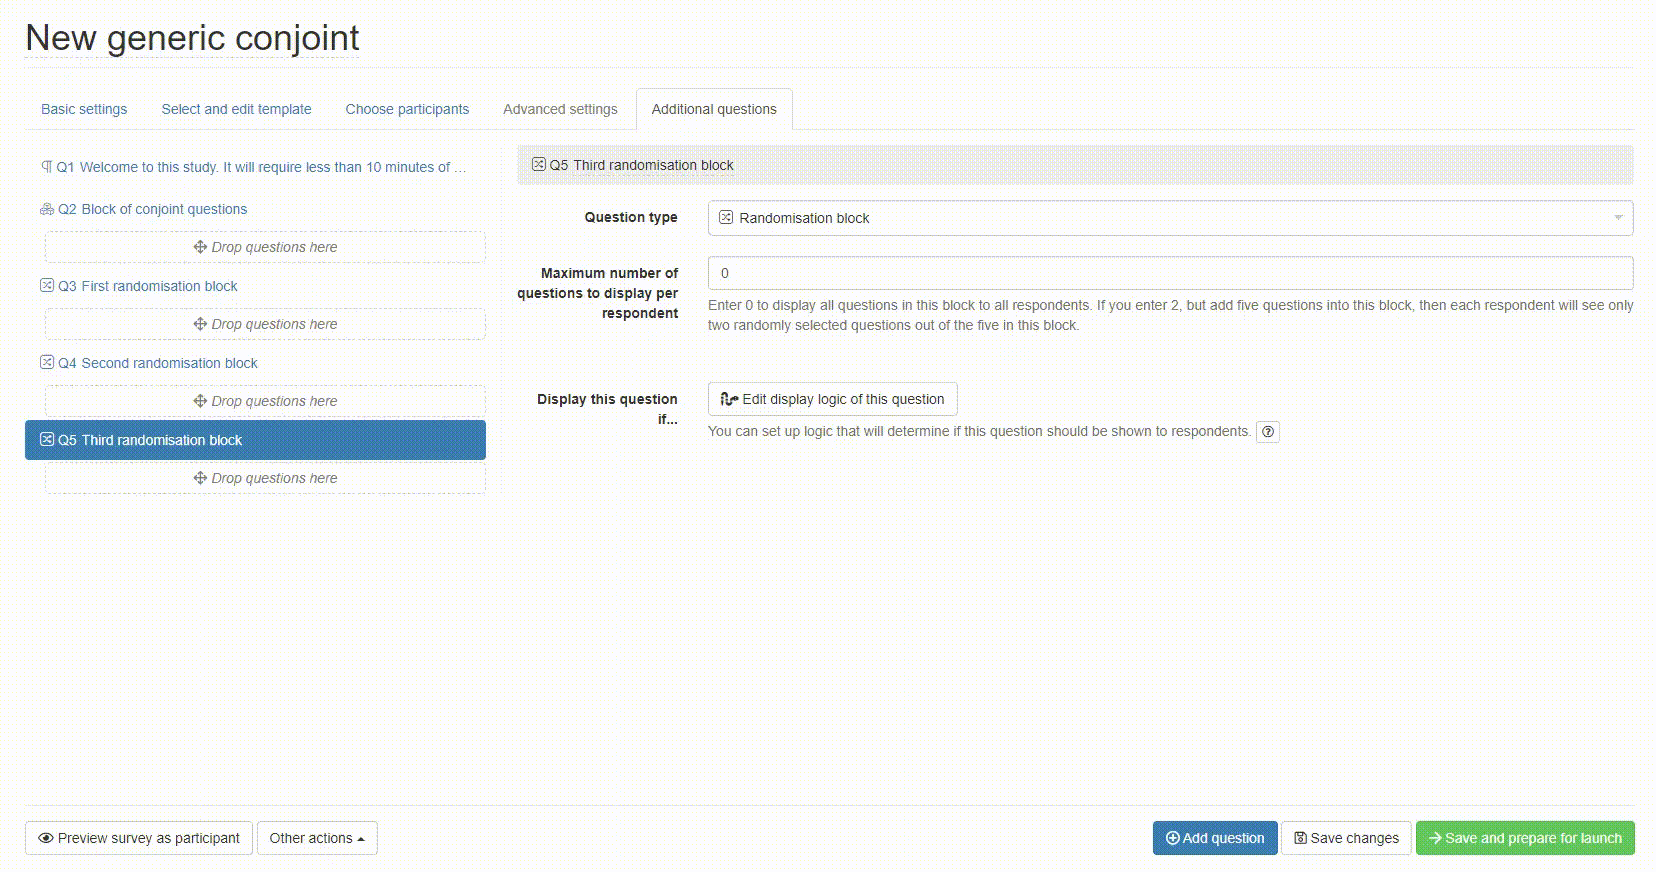This screenshot has height=872, width=1656.
Task: Switch to Select and edit template tab
Action: [x=236, y=109]
